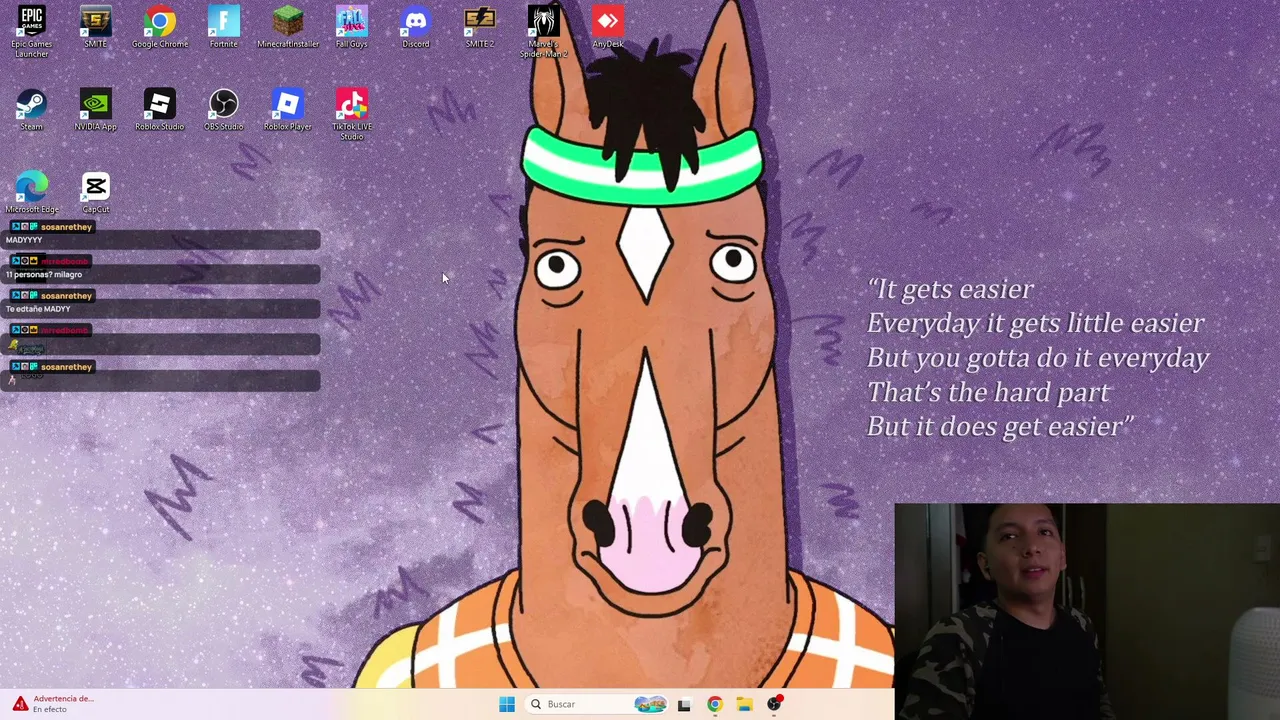1280x720 pixels.
Task: Select the OBS Studio desktop icon
Action: tap(224, 110)
